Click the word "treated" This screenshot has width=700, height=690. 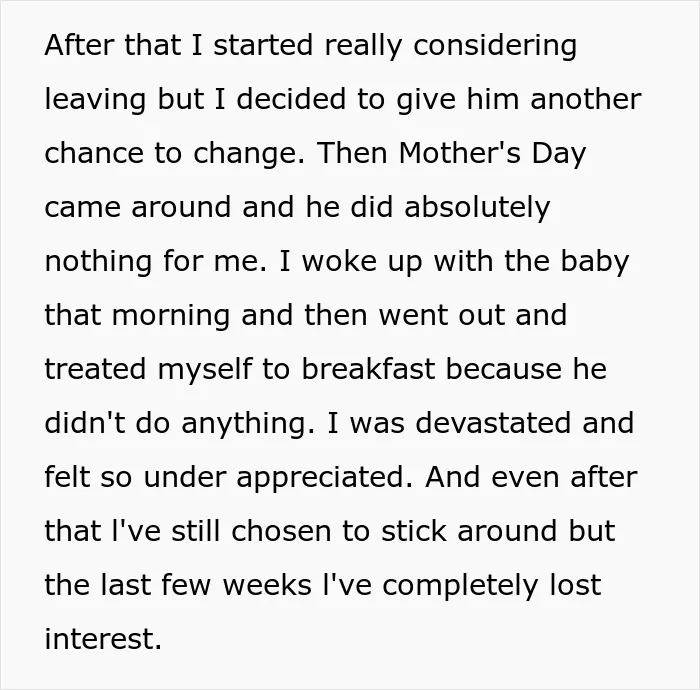click(x=96, y=369)
